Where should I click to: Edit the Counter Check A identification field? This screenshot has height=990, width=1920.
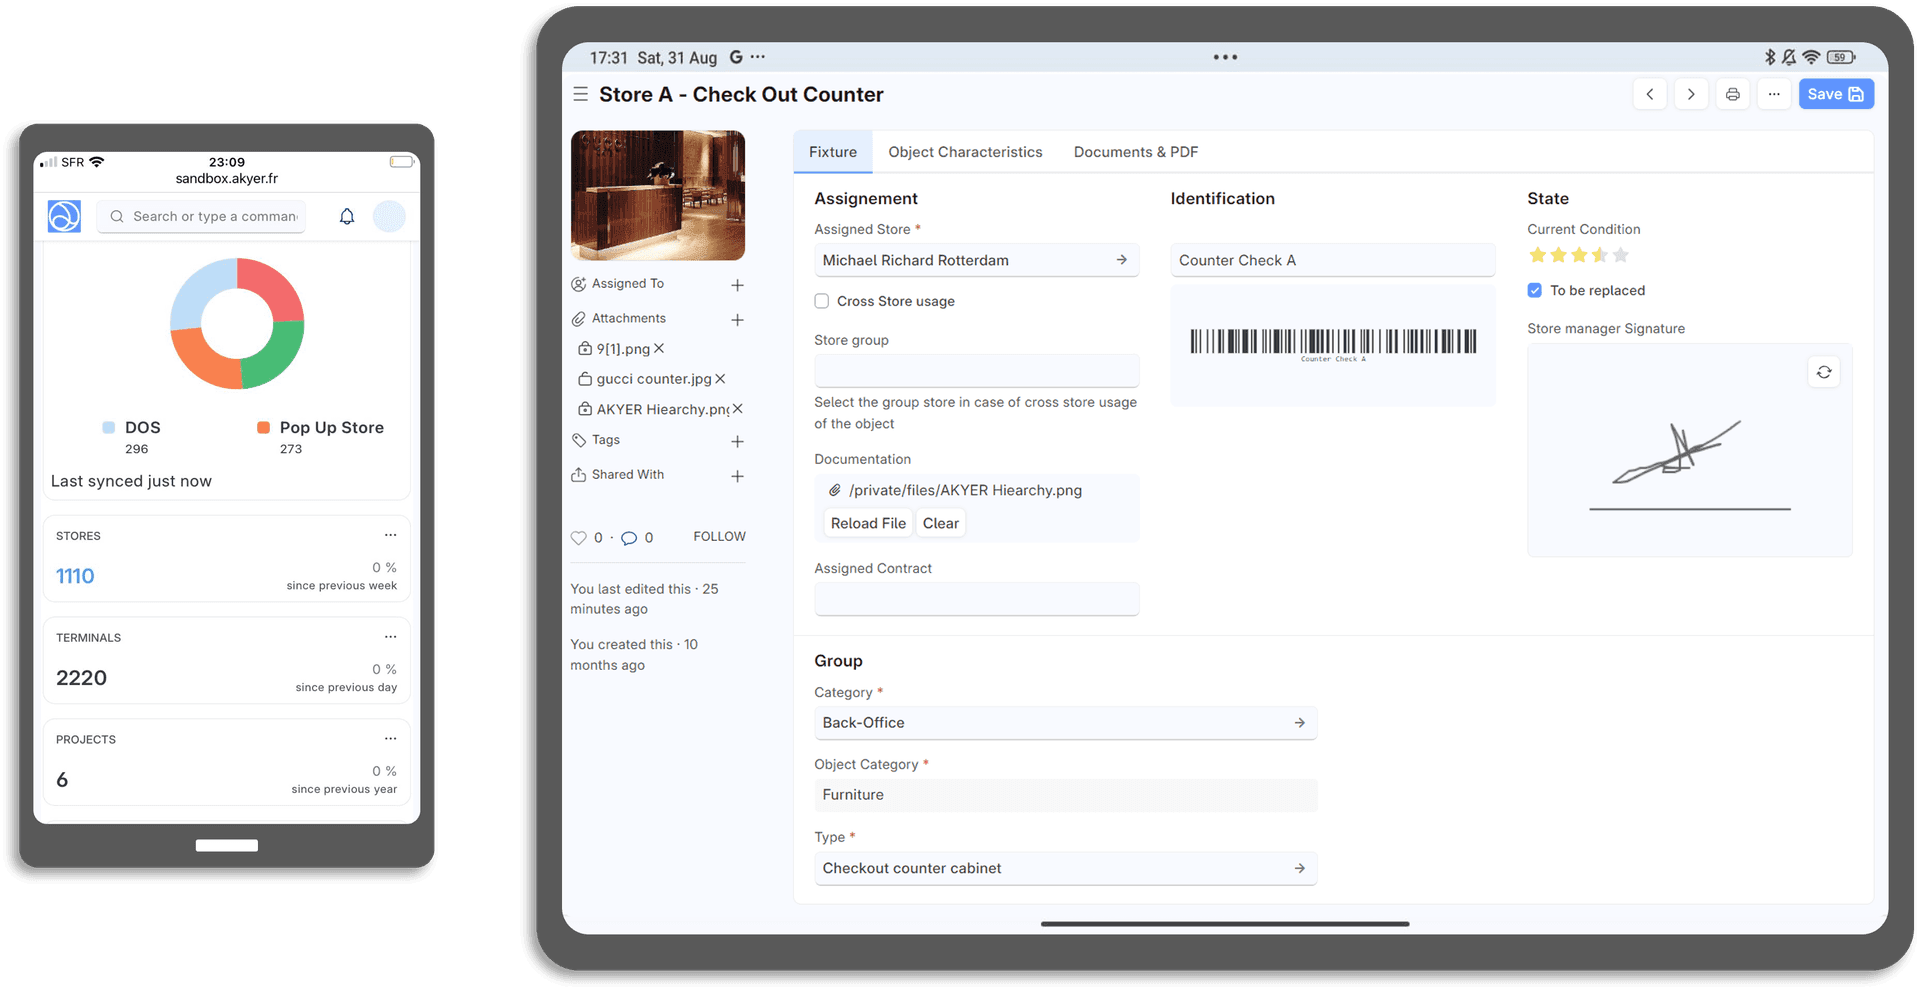pos(1333,260)
